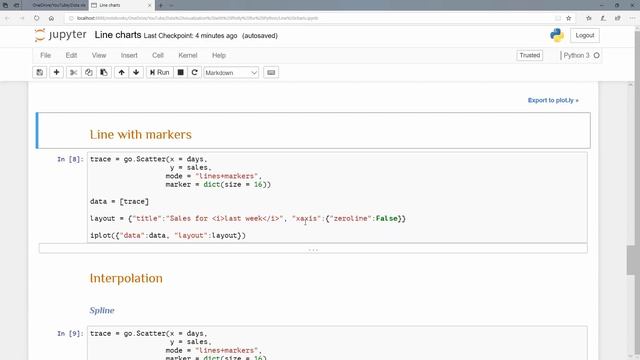The width and height of the screenshot is (640, 360).
Task: Go to browser home page icon
Action: 51,18
